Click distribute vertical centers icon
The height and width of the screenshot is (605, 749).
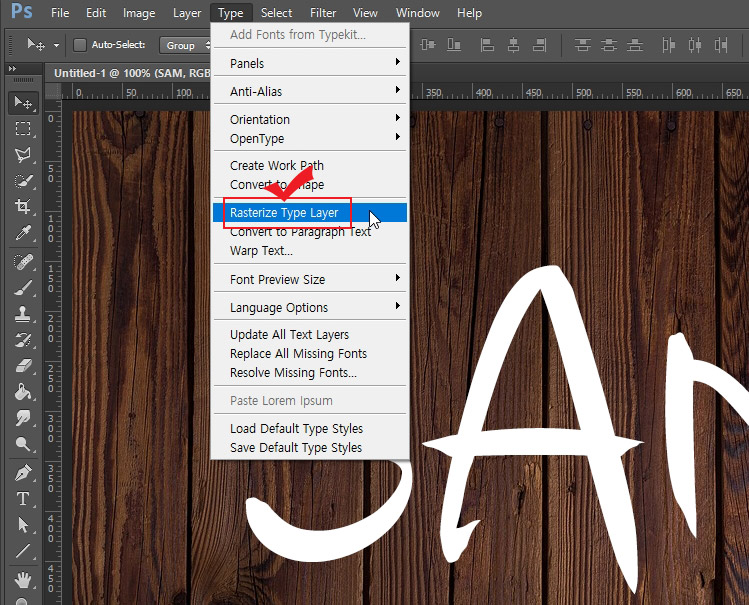[x=609, y=45]
